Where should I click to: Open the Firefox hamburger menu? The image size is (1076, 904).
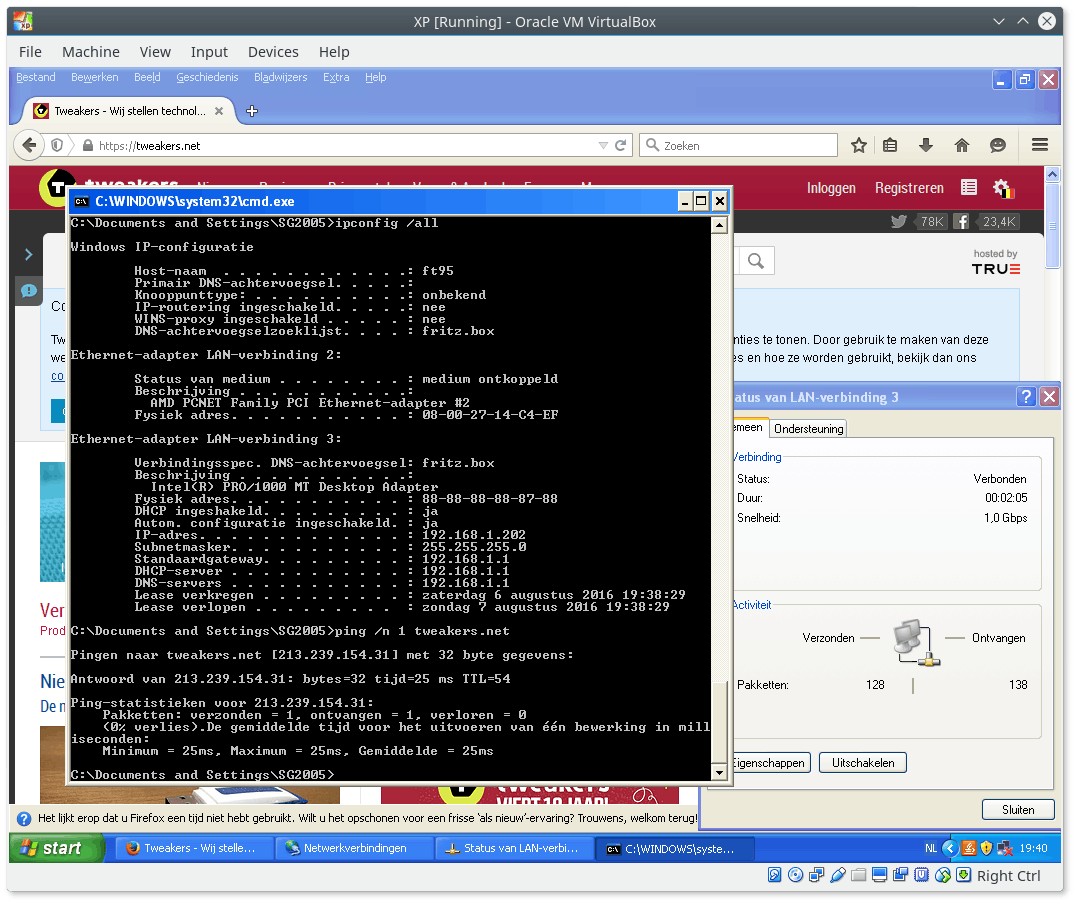[1040, 146]
